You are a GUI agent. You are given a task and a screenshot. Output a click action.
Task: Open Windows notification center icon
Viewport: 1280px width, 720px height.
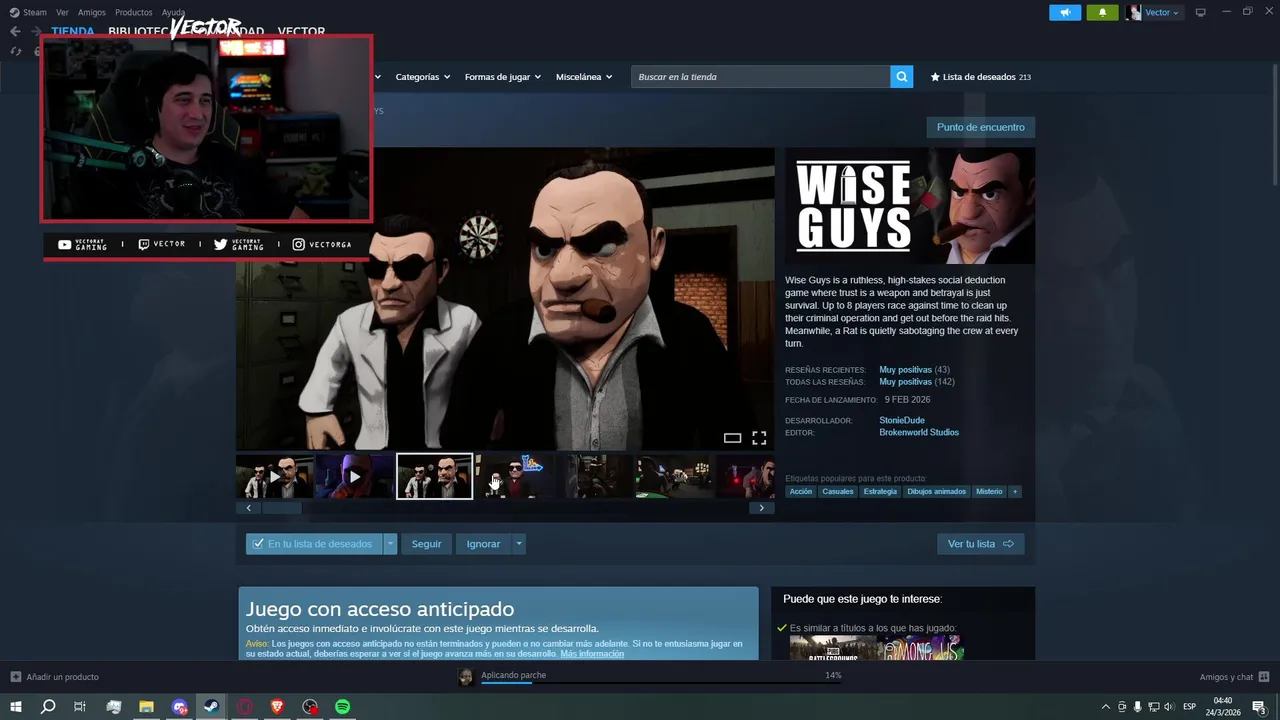(1260, 707)
